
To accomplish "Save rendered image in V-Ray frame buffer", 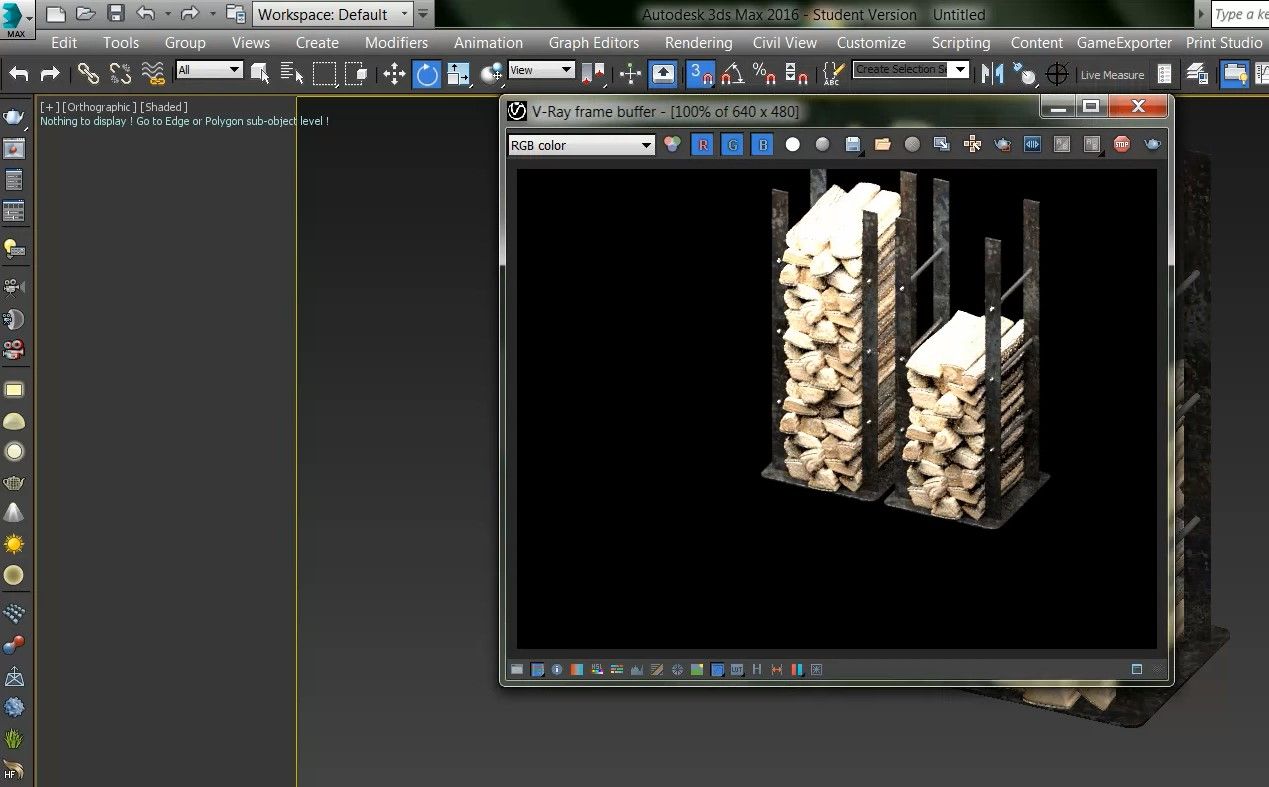I will pos(852,145).
